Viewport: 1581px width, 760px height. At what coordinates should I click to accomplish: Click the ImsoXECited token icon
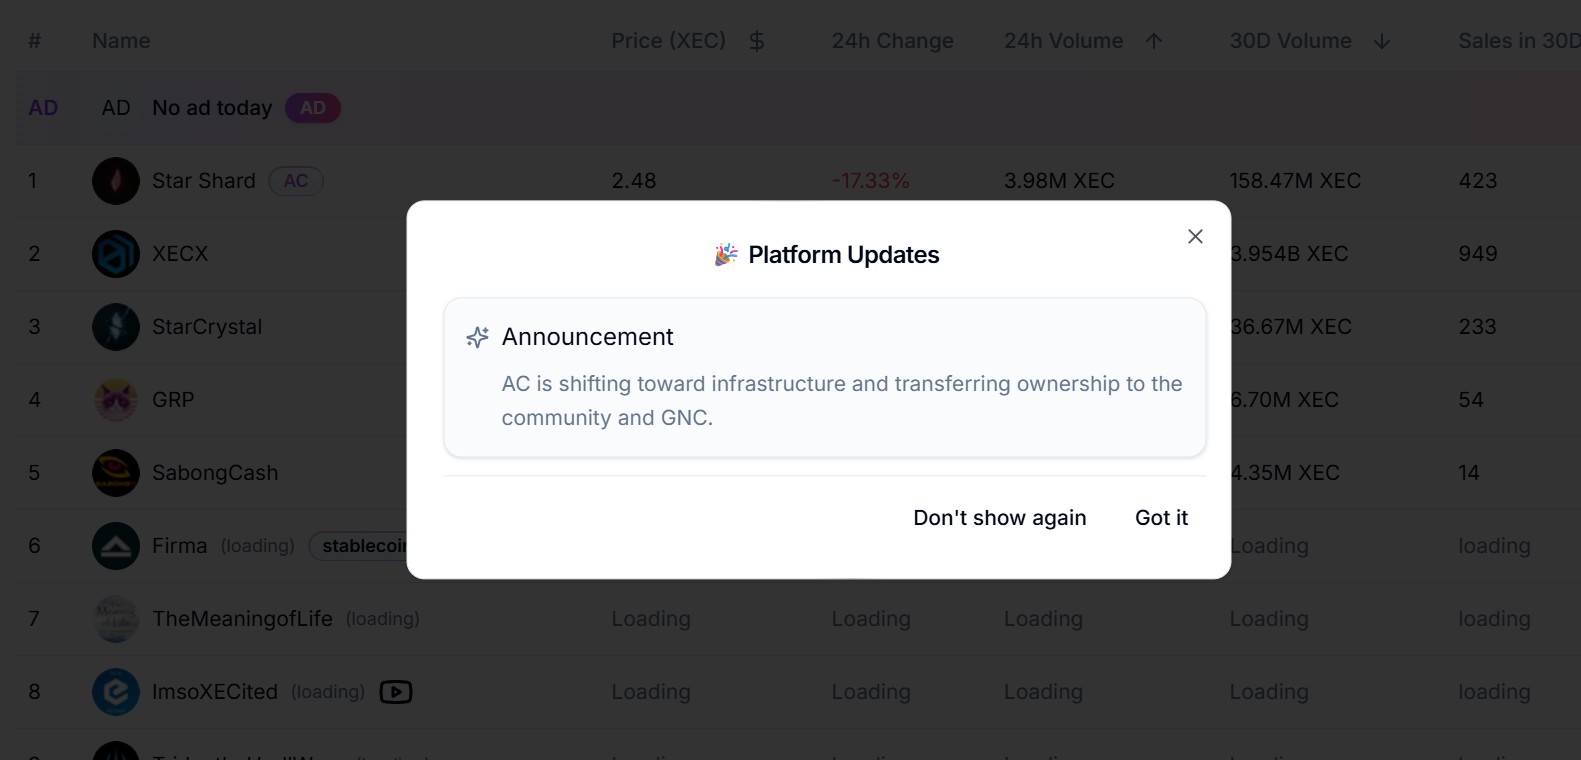pos(116,692)
